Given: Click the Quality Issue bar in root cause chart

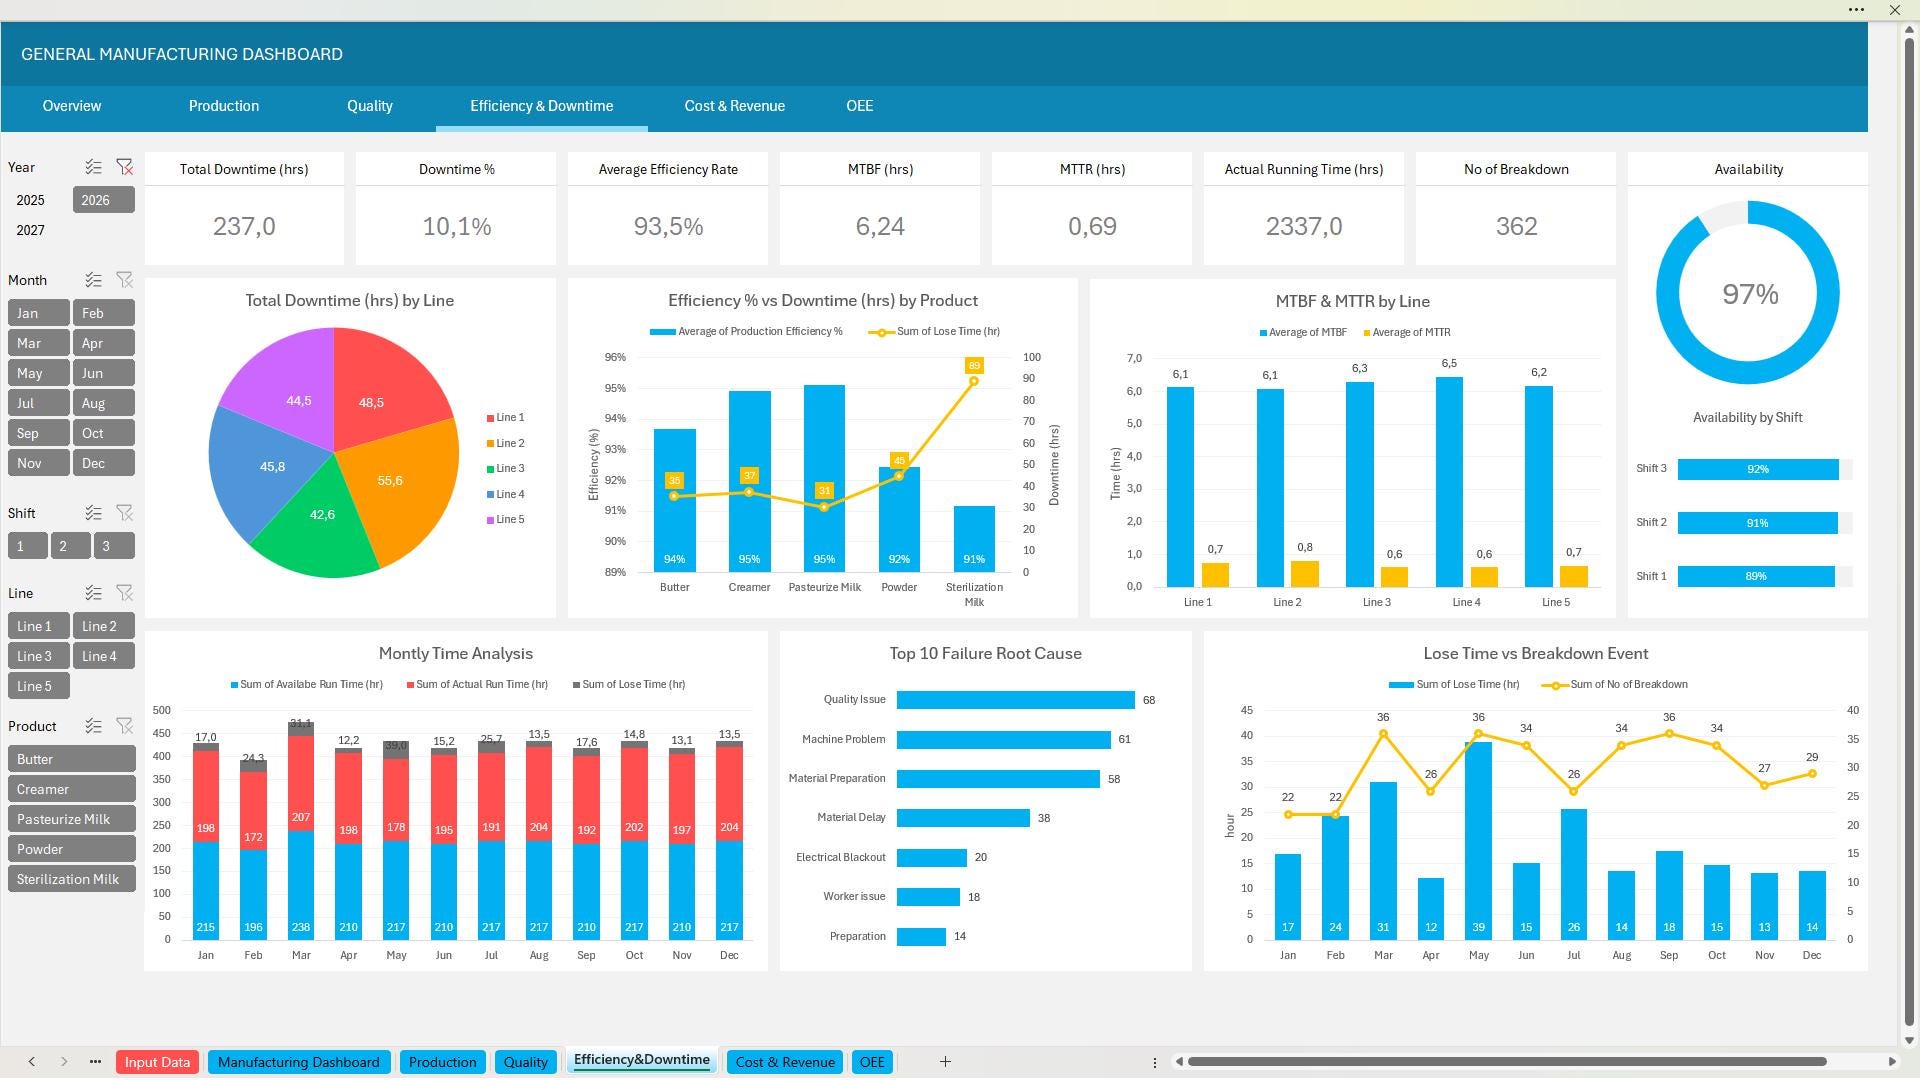Looking at the screenshot, I should tap(1015, 700).
